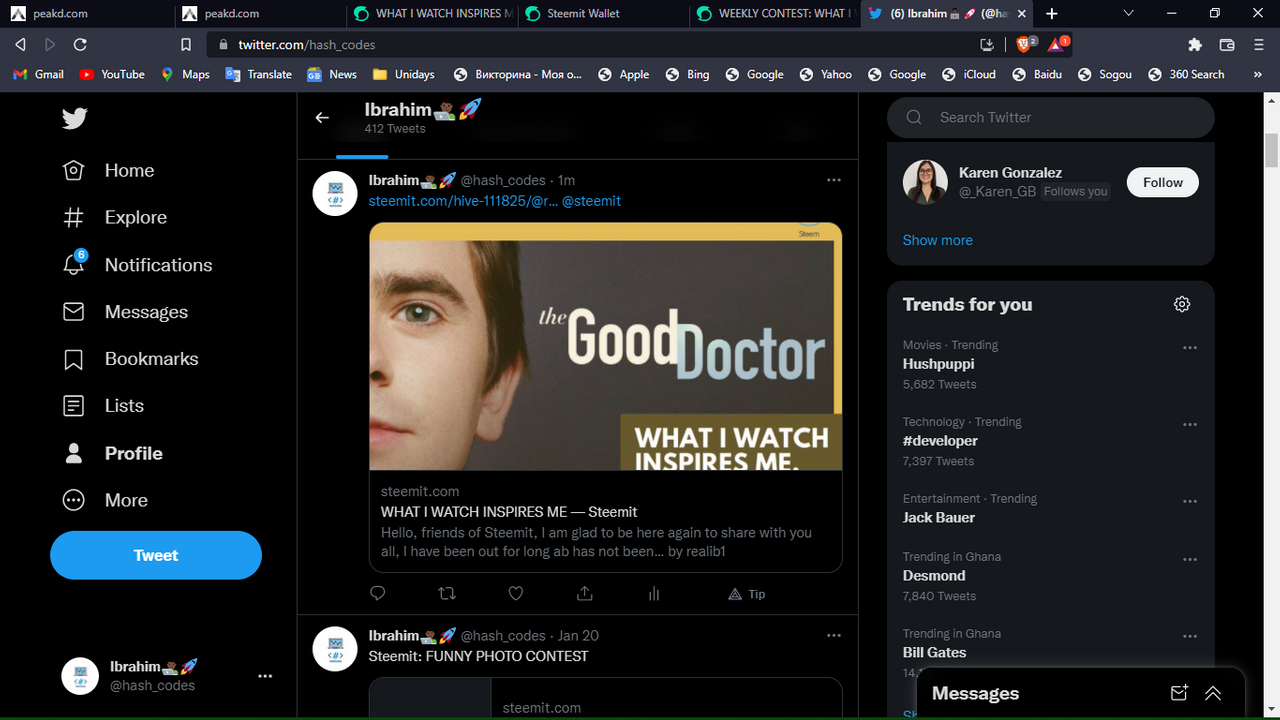
Task: Reload the page
Action: click(x=80, y=45)
